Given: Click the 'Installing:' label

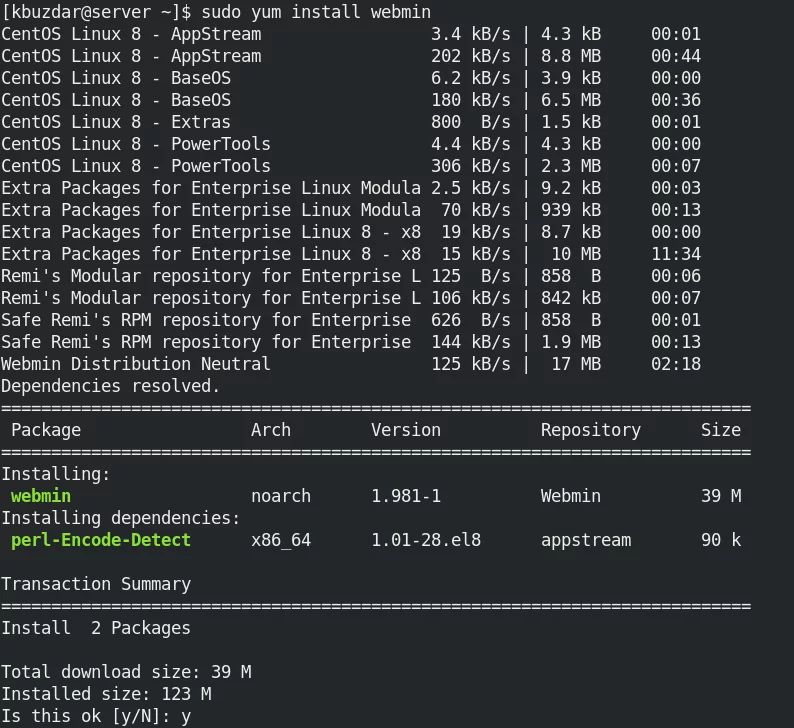Looking at the screenshot, I should pyautogui.click(x=56, y=474).
